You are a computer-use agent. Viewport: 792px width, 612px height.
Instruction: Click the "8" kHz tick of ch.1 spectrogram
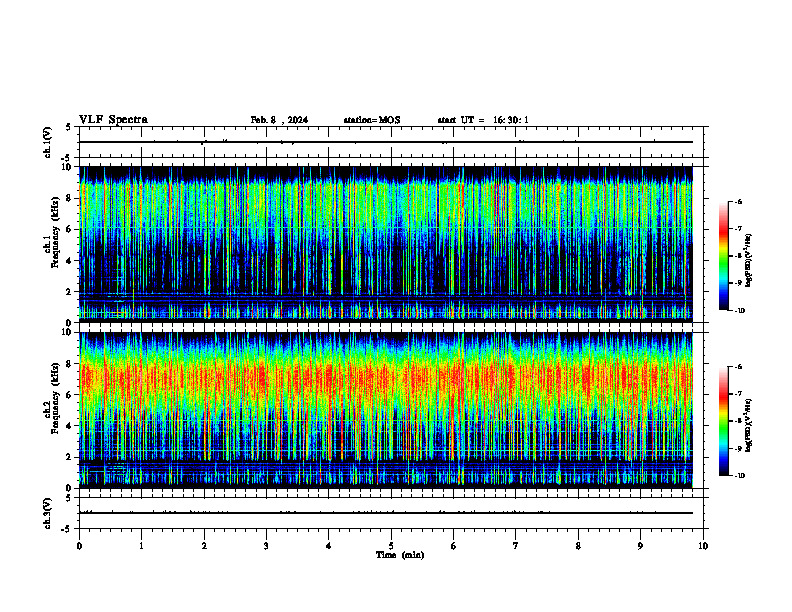coord(70,198)
